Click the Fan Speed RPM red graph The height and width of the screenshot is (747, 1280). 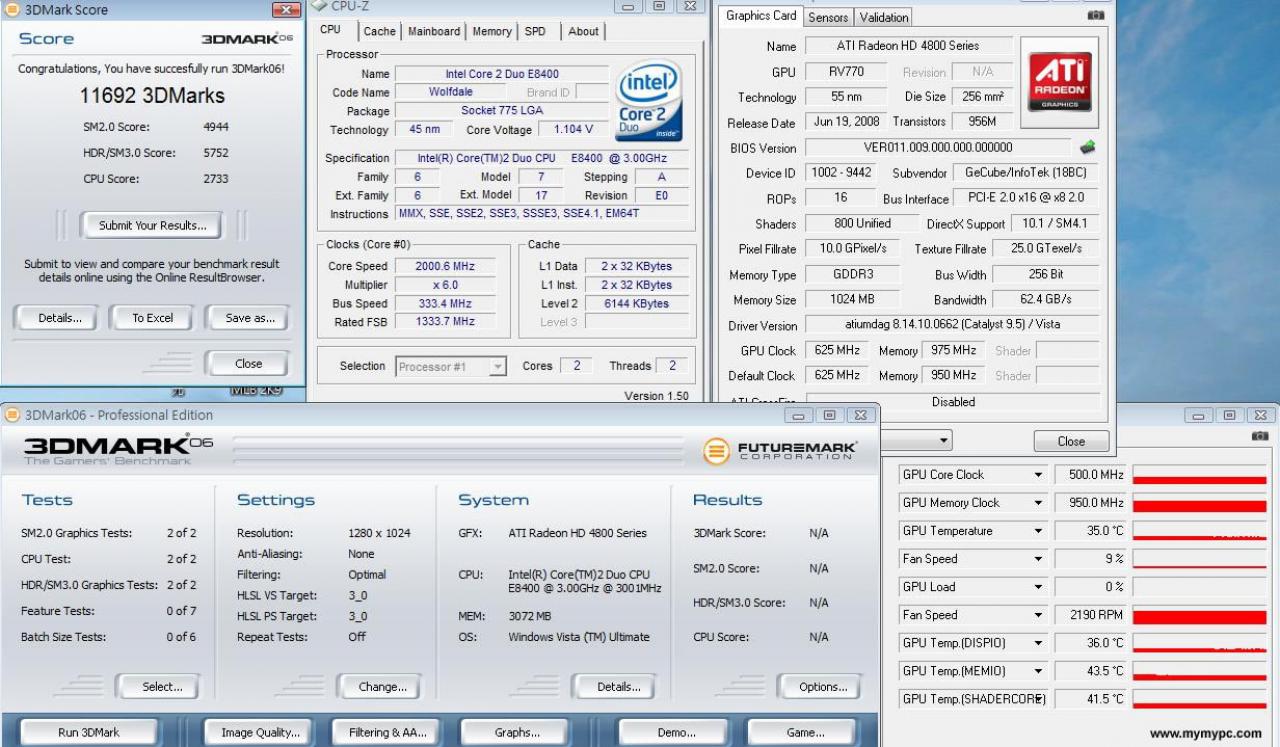1200,615
